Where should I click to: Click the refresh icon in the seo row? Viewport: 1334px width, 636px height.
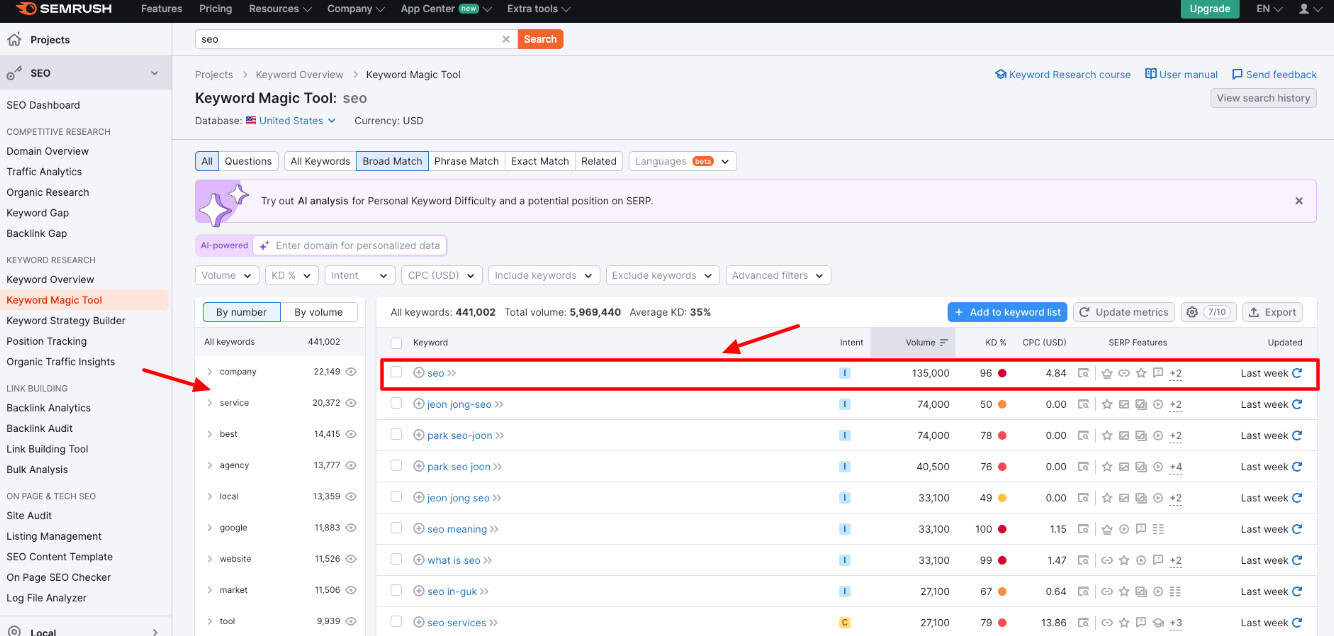point(1297,374)
